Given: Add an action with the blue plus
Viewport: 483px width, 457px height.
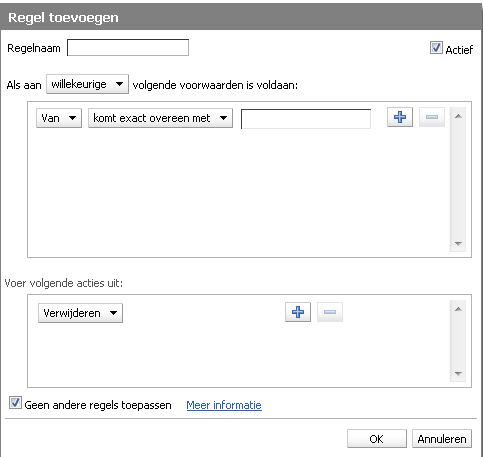Looking at the screenshot, I should (298, 312).
